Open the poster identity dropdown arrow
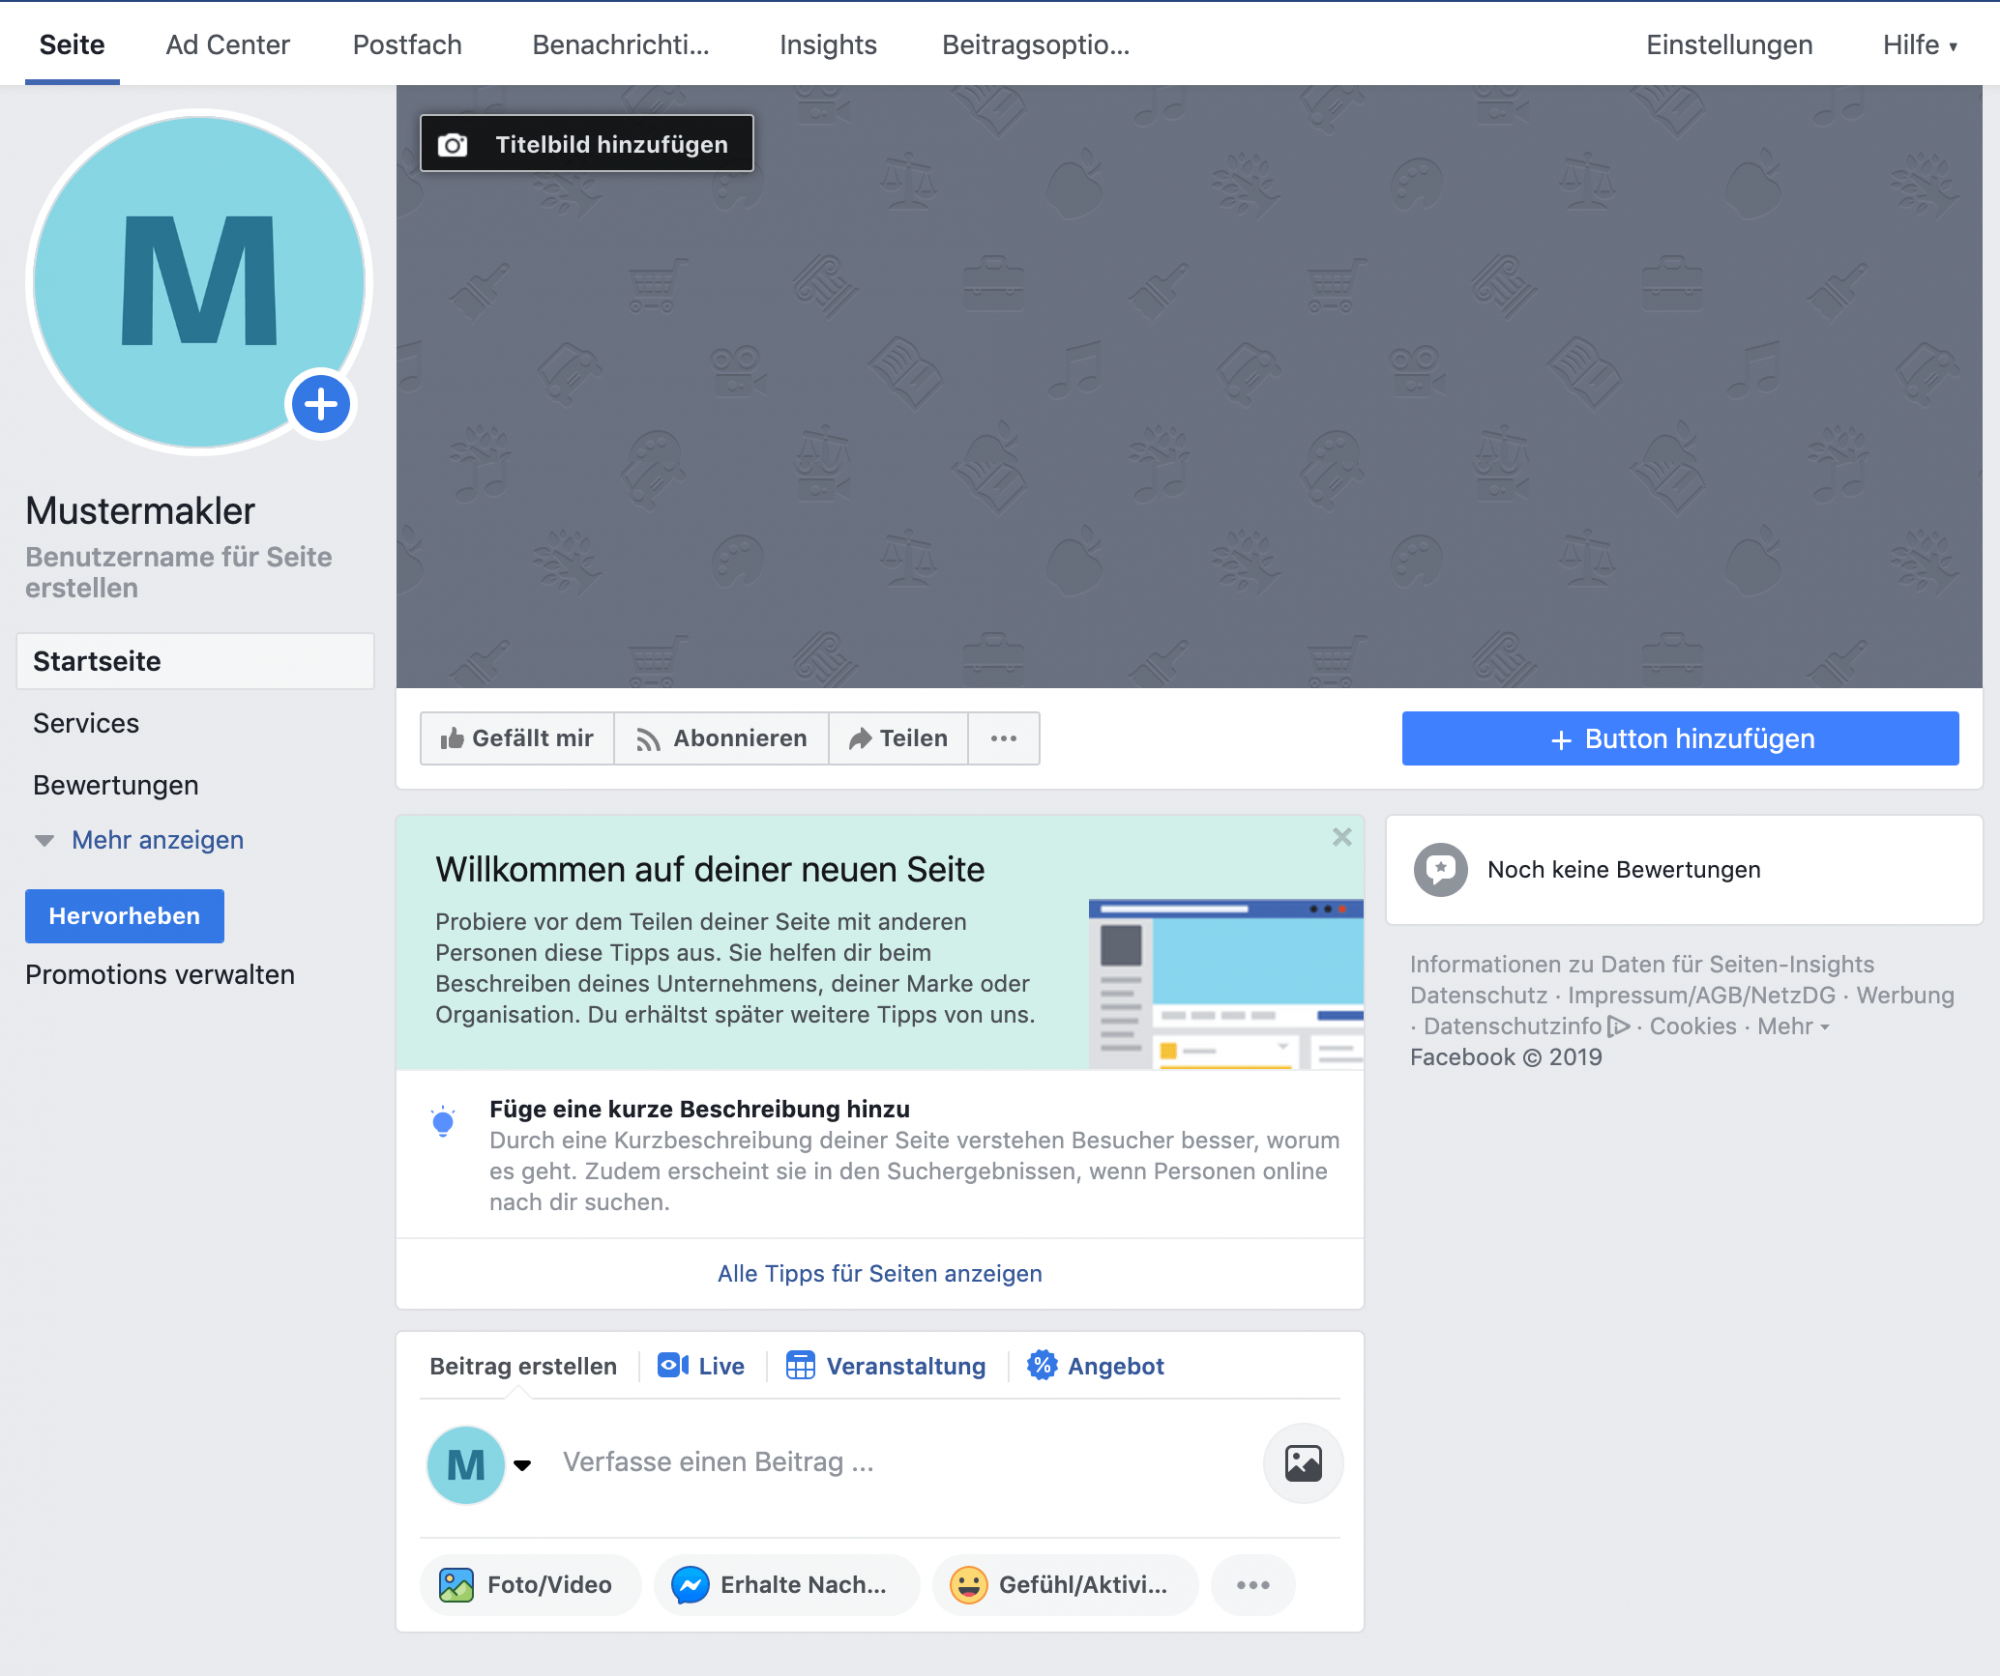2000x1676 pixels. click(522, 1465)
